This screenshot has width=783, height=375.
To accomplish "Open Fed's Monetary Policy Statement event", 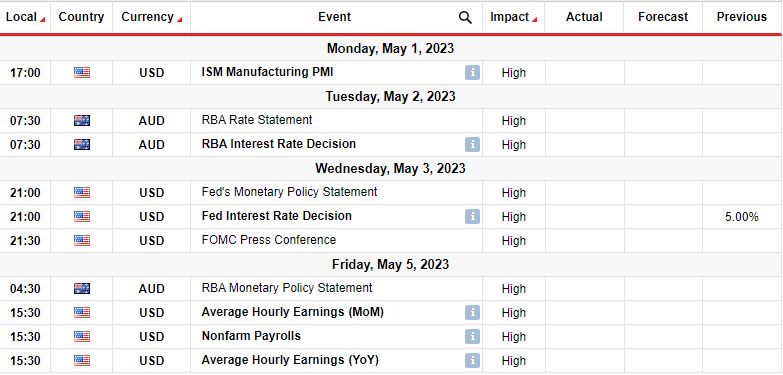I will 289,192.
